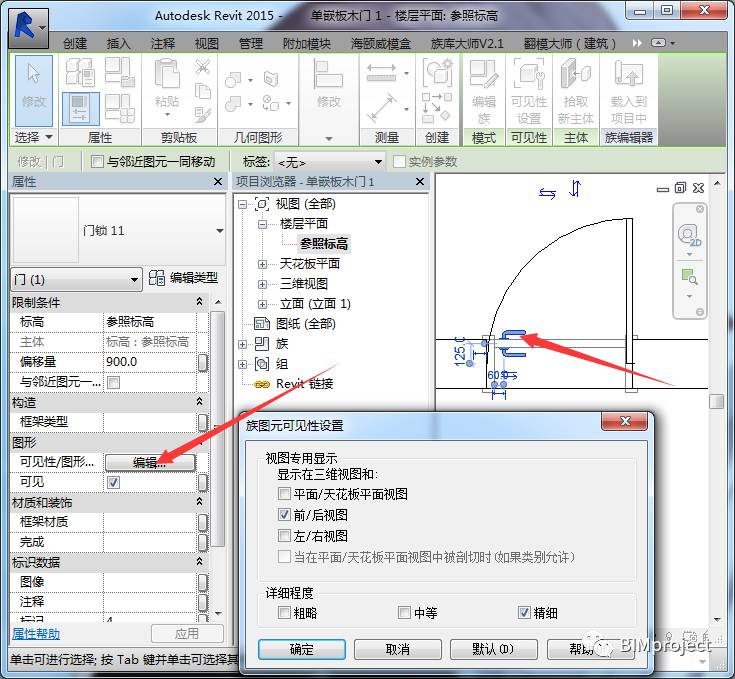The width and height of the screenshot is (735, 679).
Task: Click 确定 in visibility dialog
Action: 302,649
